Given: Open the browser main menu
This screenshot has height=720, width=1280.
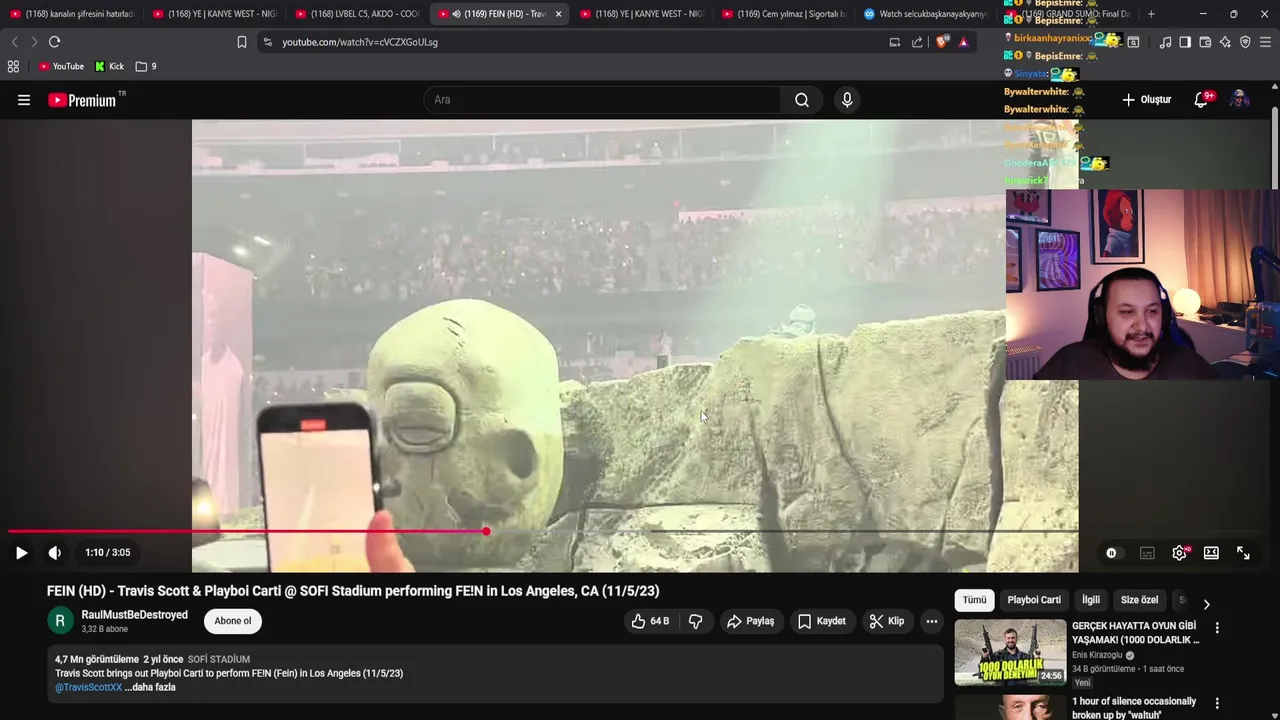Looking at the screenshot, I should (x=1265, y=42).
